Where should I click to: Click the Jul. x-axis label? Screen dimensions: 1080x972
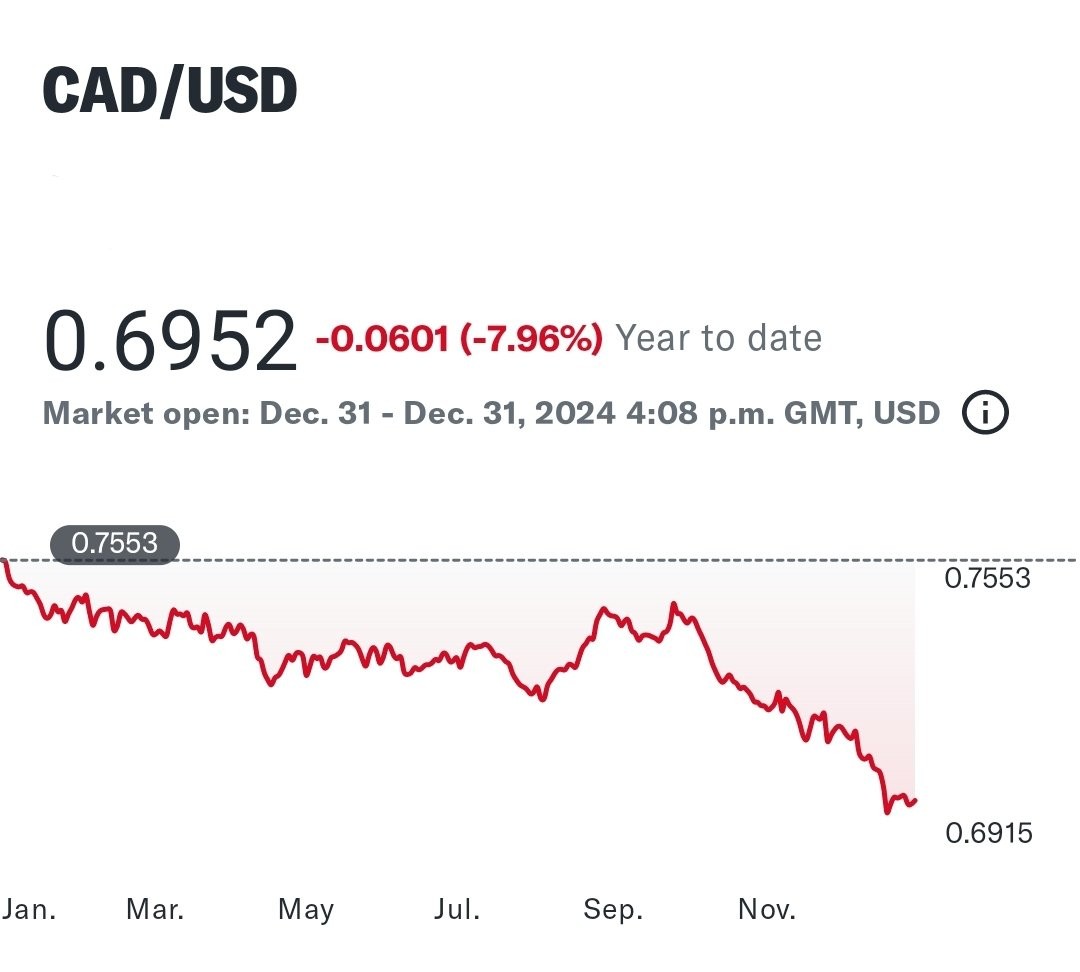(457, 909)
